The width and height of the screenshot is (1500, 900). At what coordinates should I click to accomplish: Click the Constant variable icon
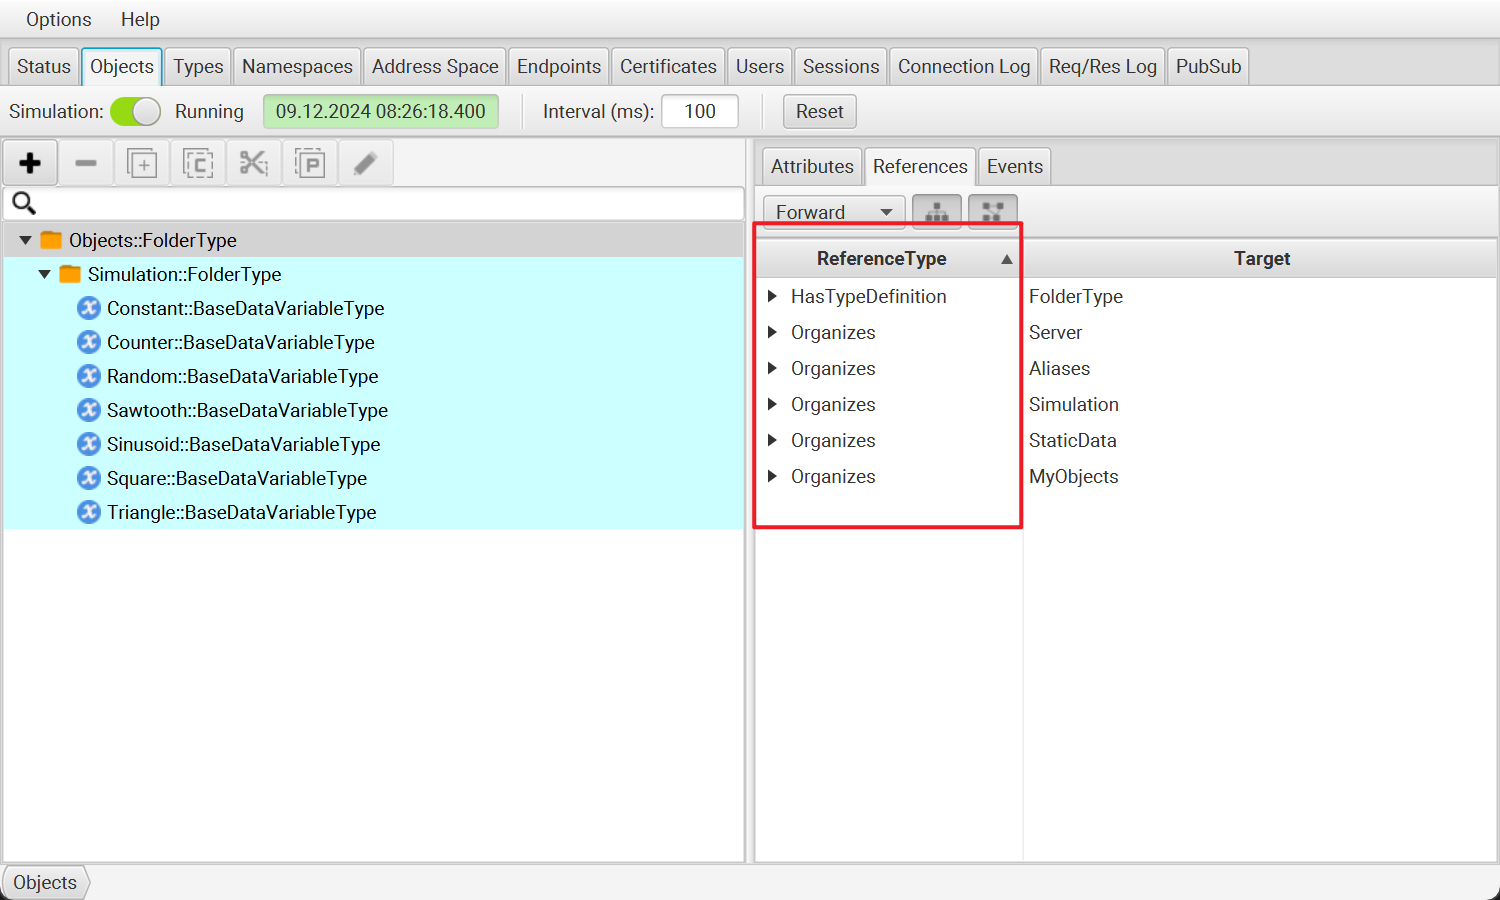click(x=89, y=308)
